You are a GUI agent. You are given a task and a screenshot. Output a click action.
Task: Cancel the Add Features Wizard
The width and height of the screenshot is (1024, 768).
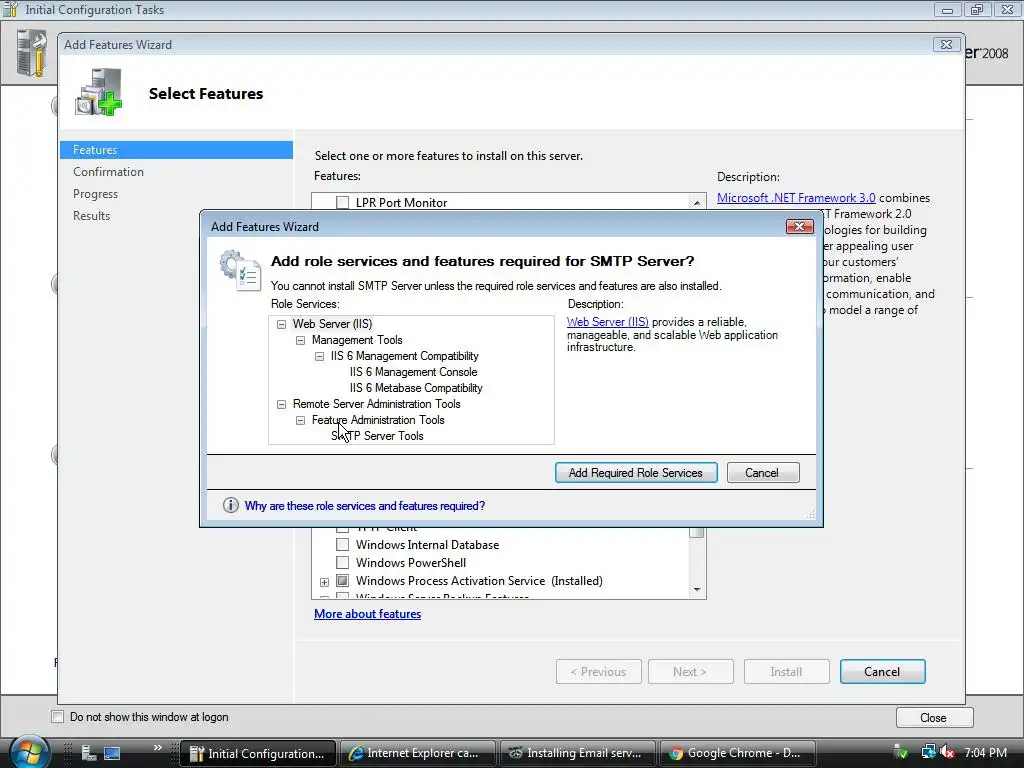882,671
